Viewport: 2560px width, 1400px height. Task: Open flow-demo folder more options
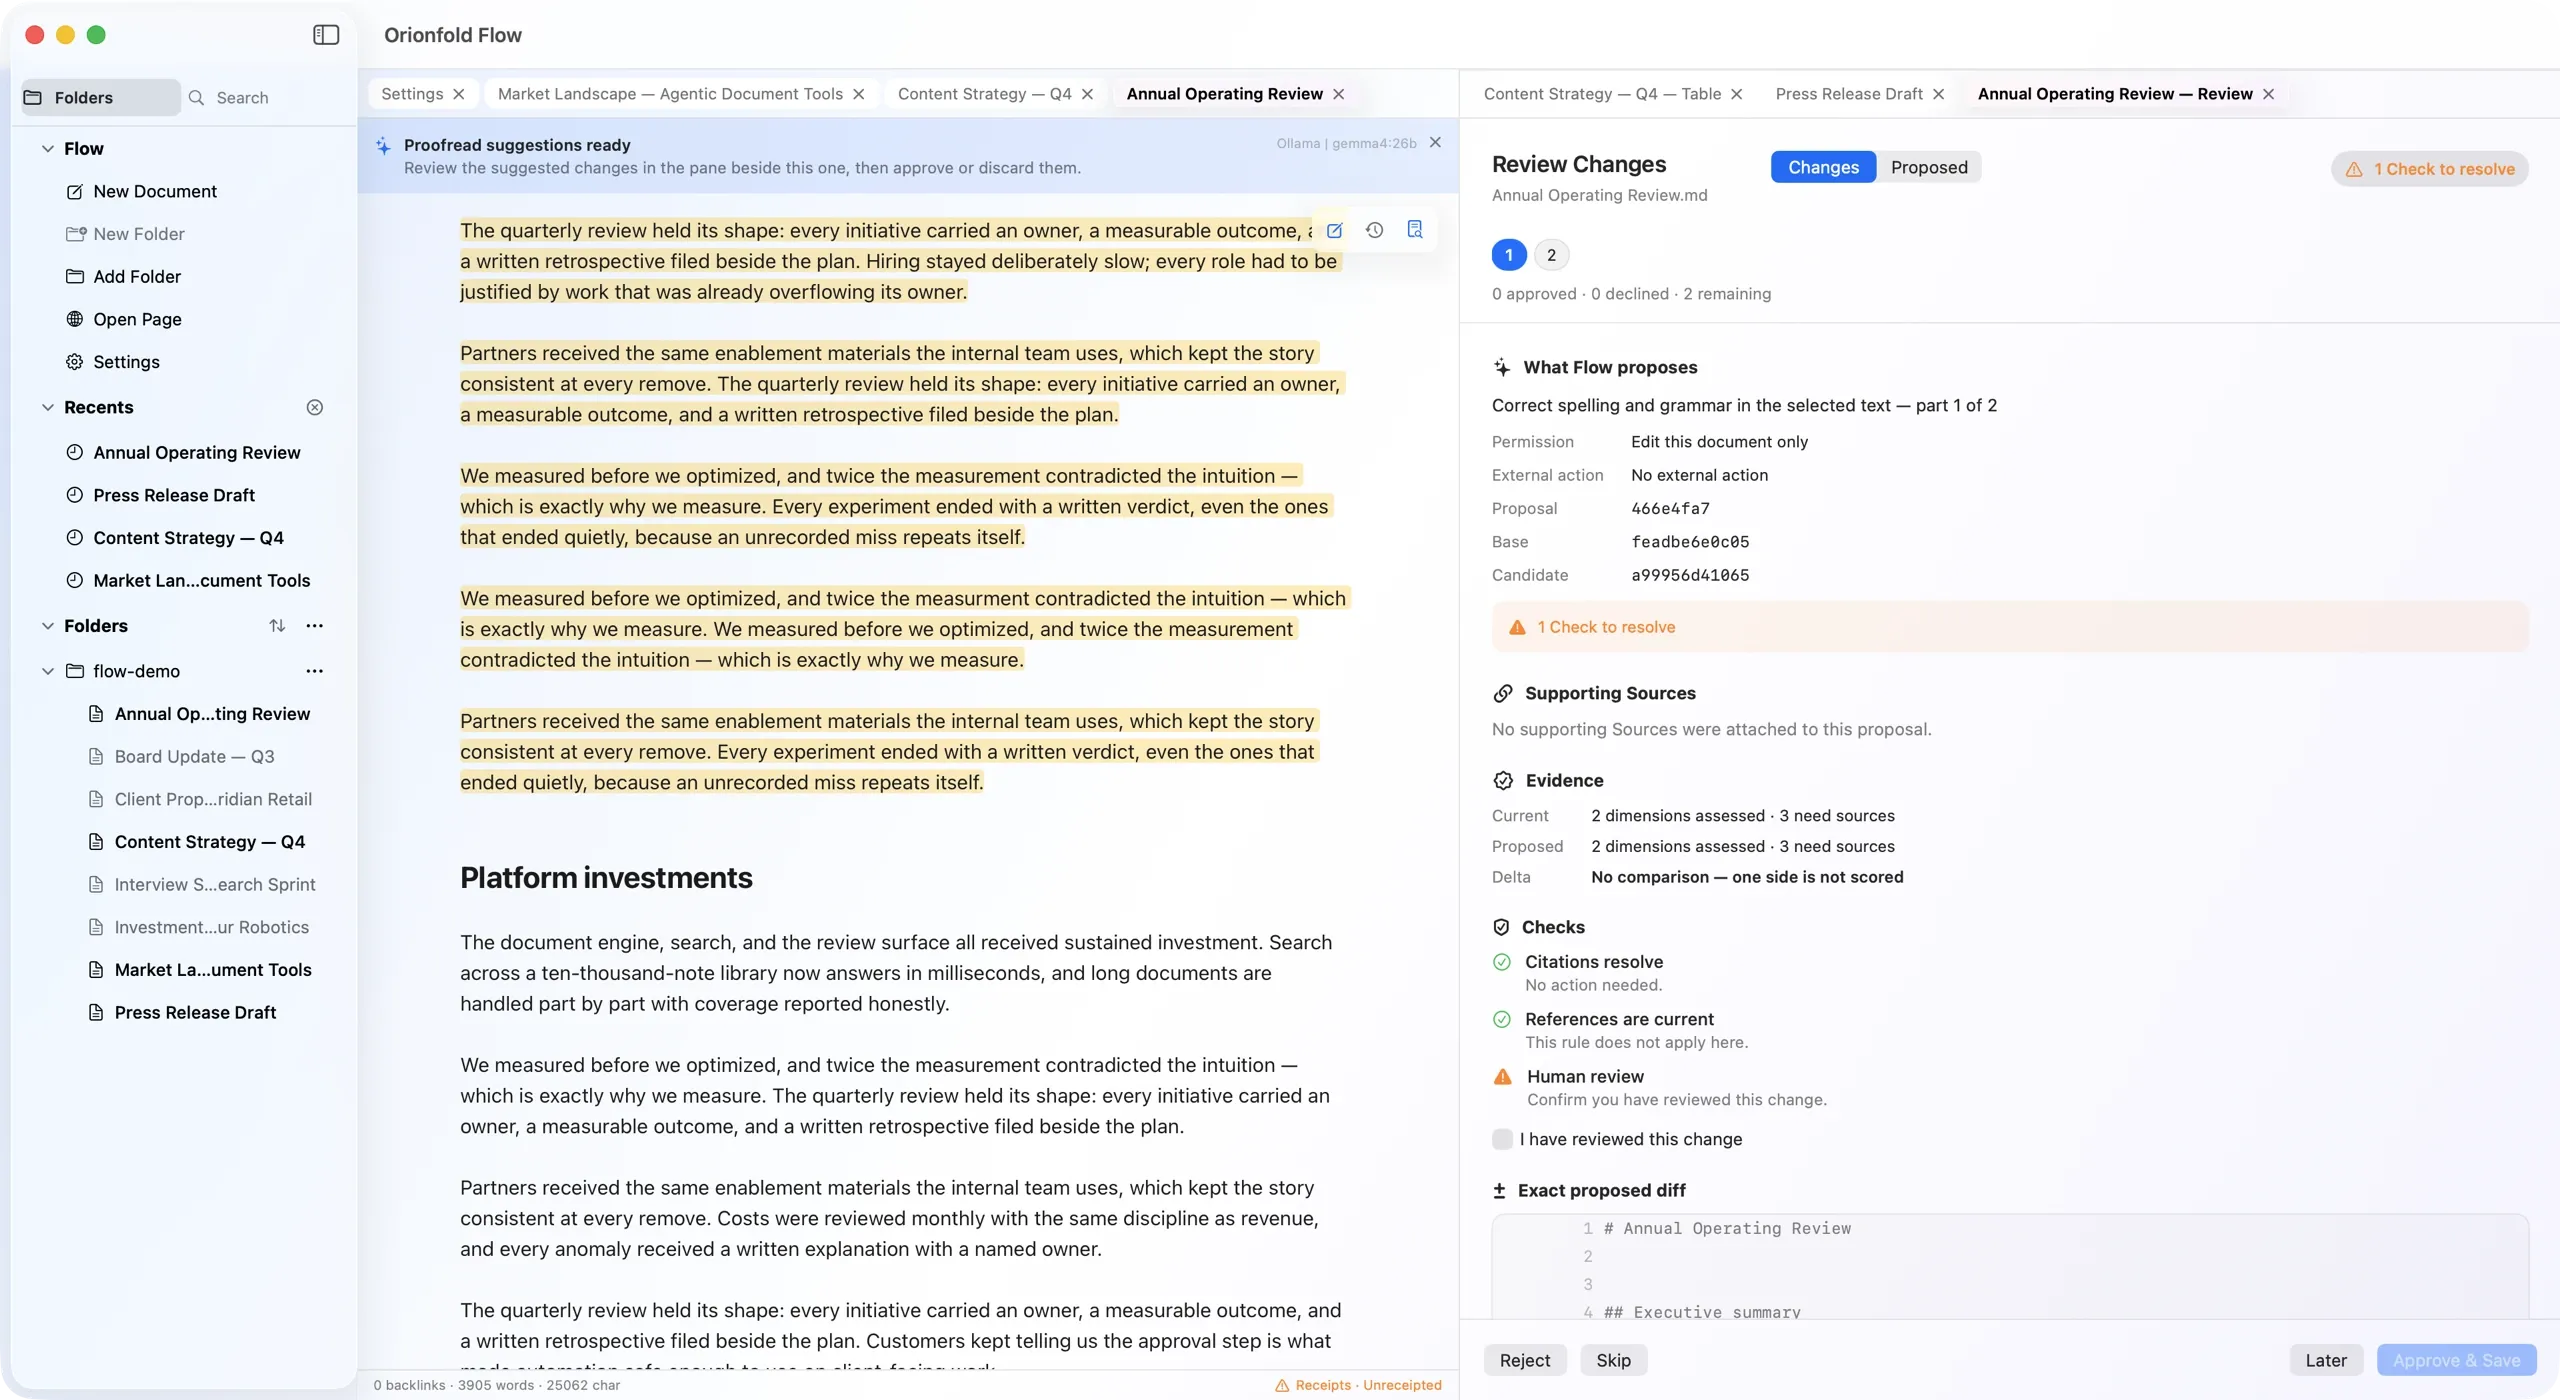tap(314, 671)
